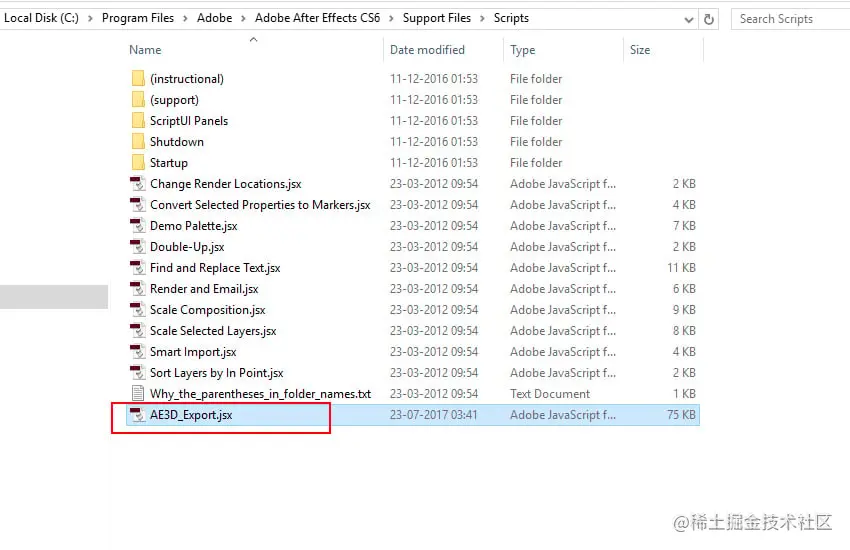Select the highlighted left navigation pane item

point(54,297)
